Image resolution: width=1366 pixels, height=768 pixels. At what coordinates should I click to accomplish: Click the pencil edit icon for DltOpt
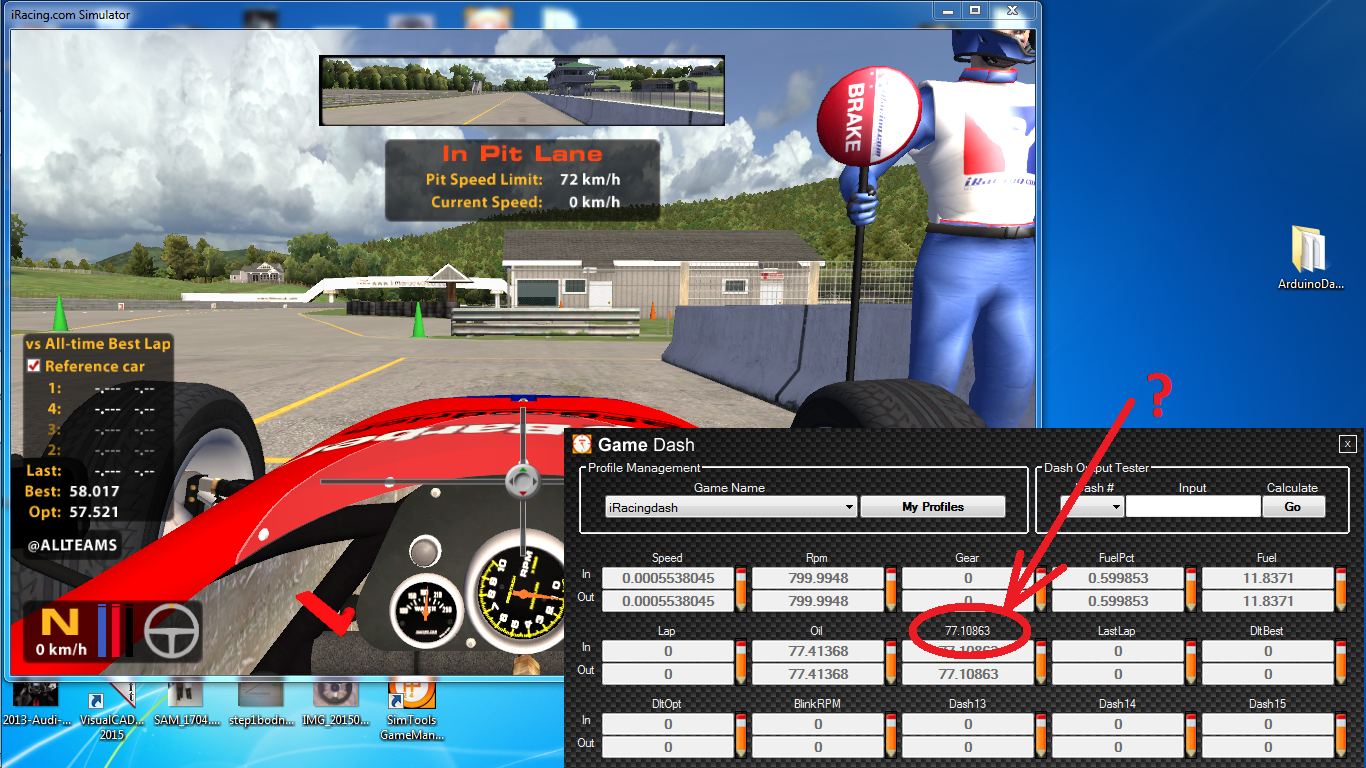(x=741, y=735)
